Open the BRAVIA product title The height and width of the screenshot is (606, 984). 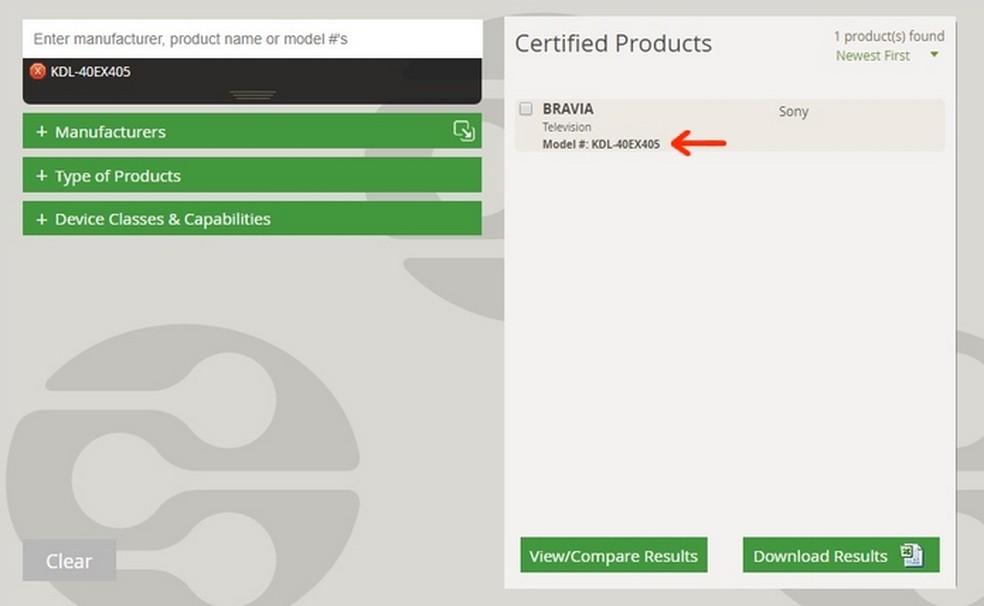568,109
